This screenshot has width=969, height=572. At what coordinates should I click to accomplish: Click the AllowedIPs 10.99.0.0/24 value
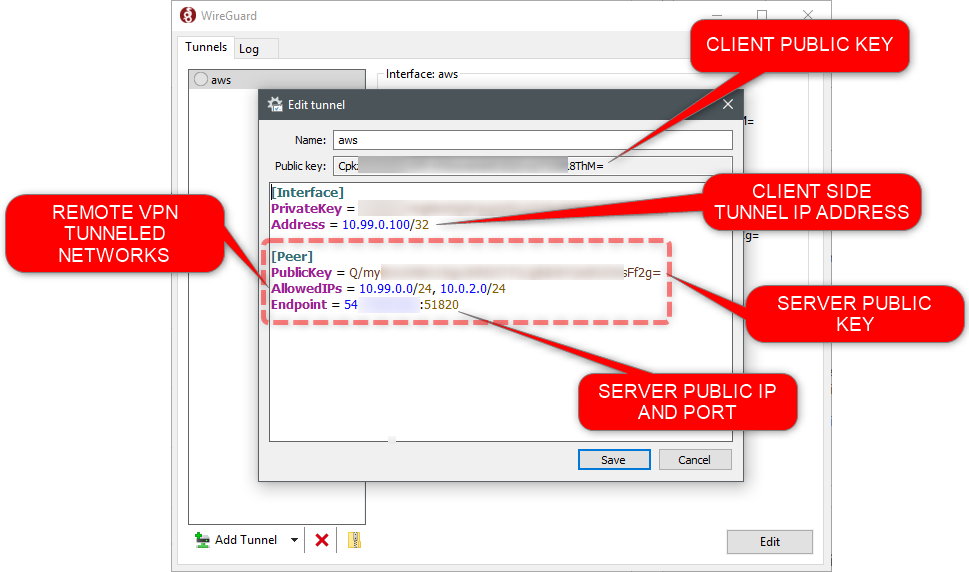pos(396,288)
